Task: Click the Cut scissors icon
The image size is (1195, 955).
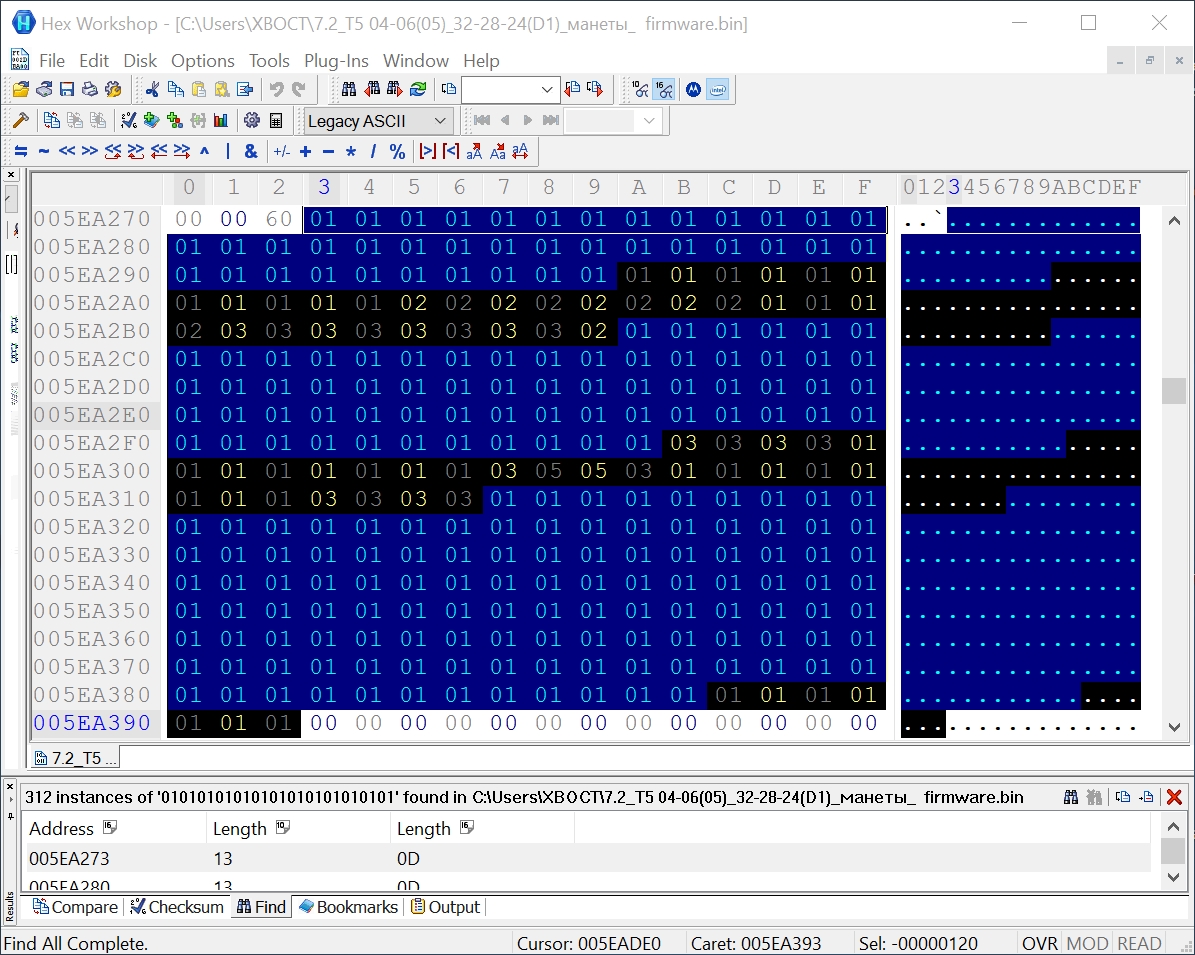Action: 152,90
